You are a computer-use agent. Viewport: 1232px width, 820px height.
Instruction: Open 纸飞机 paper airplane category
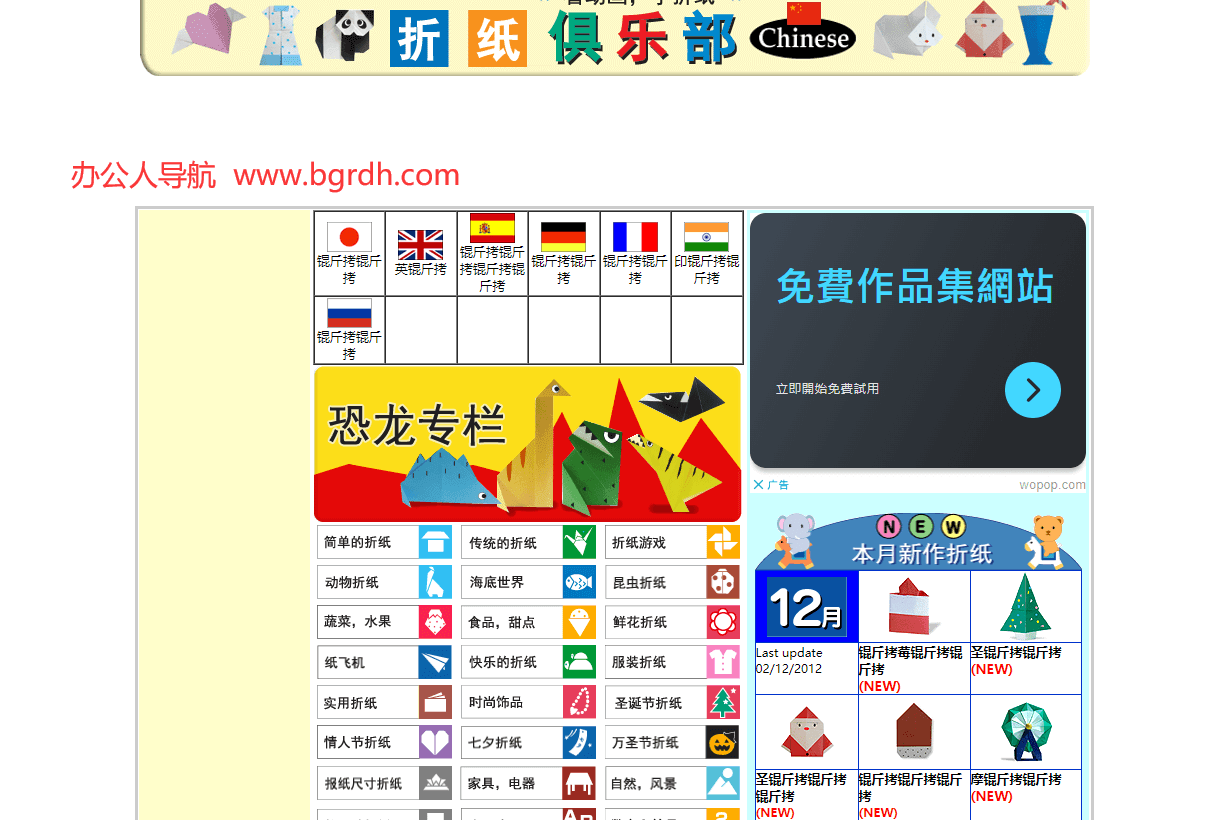click(x=384, y=662)
